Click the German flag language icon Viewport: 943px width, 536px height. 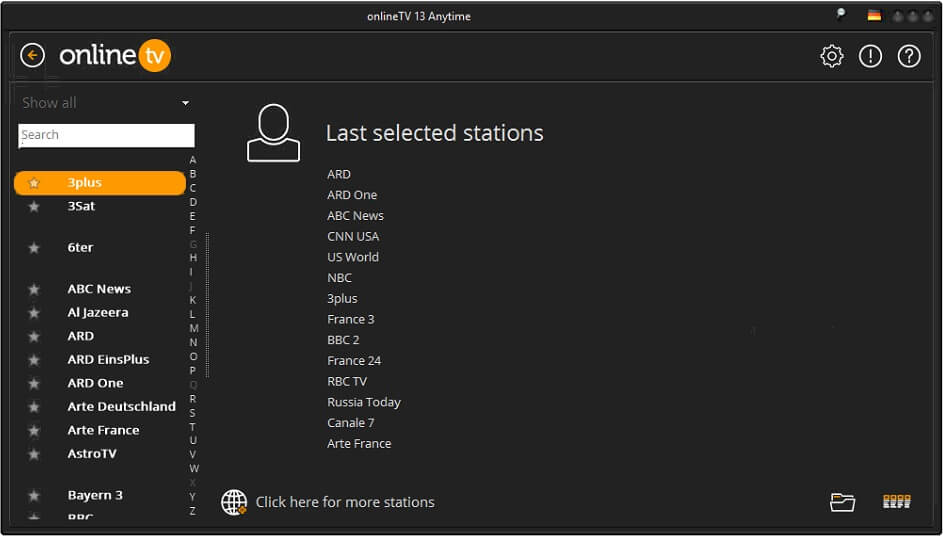pyautogui.click(x=874, y=16)
